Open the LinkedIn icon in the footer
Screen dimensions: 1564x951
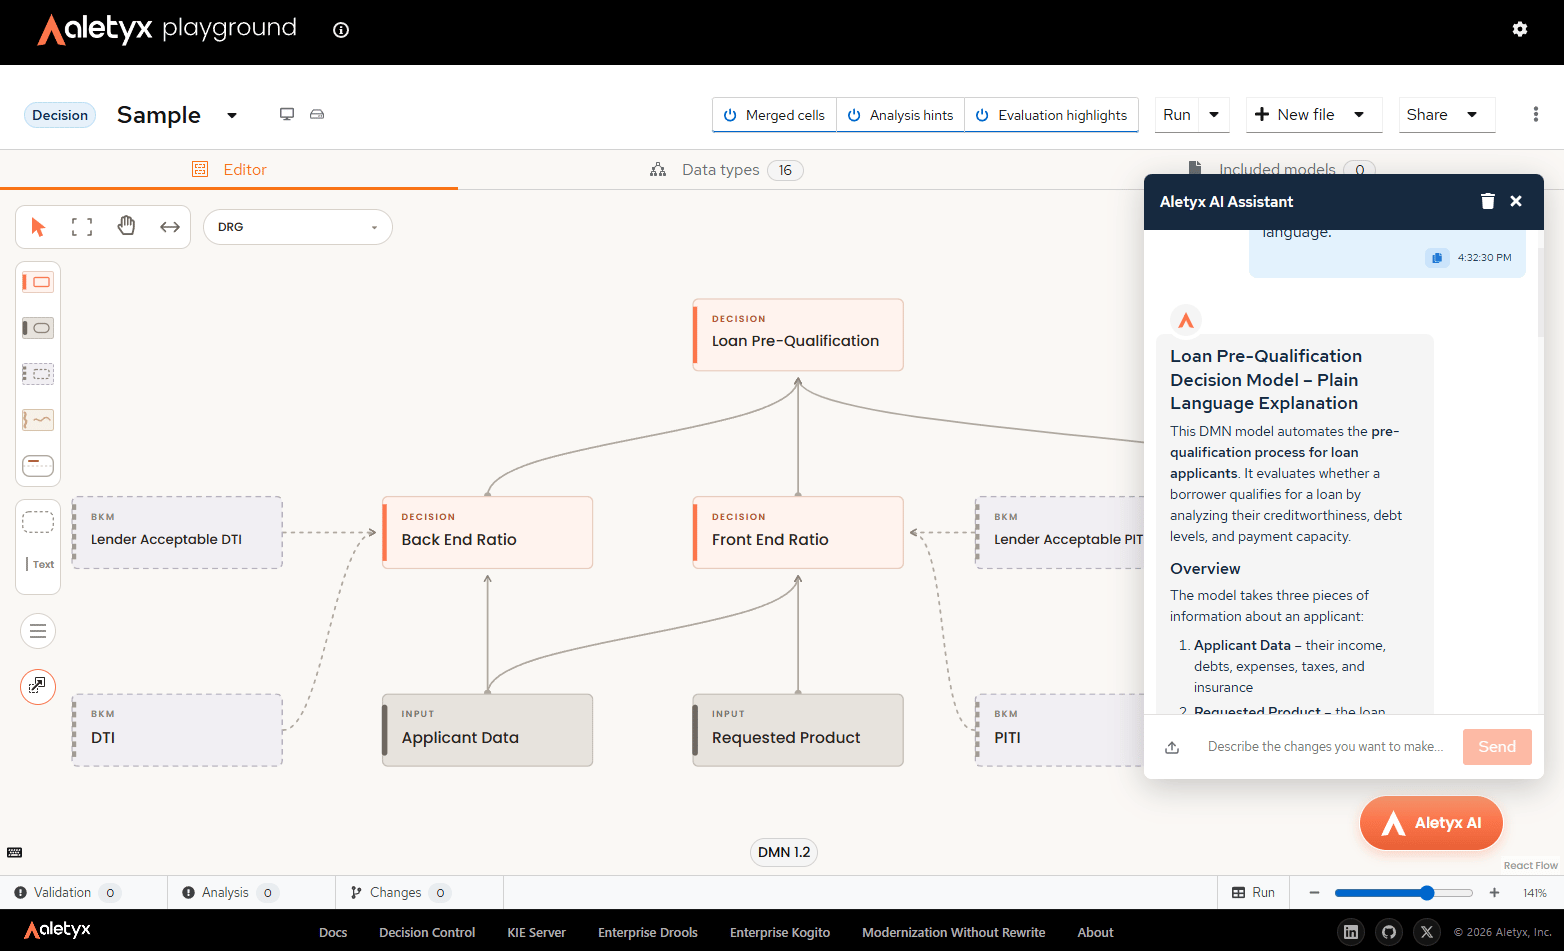tap(1351, 932)
